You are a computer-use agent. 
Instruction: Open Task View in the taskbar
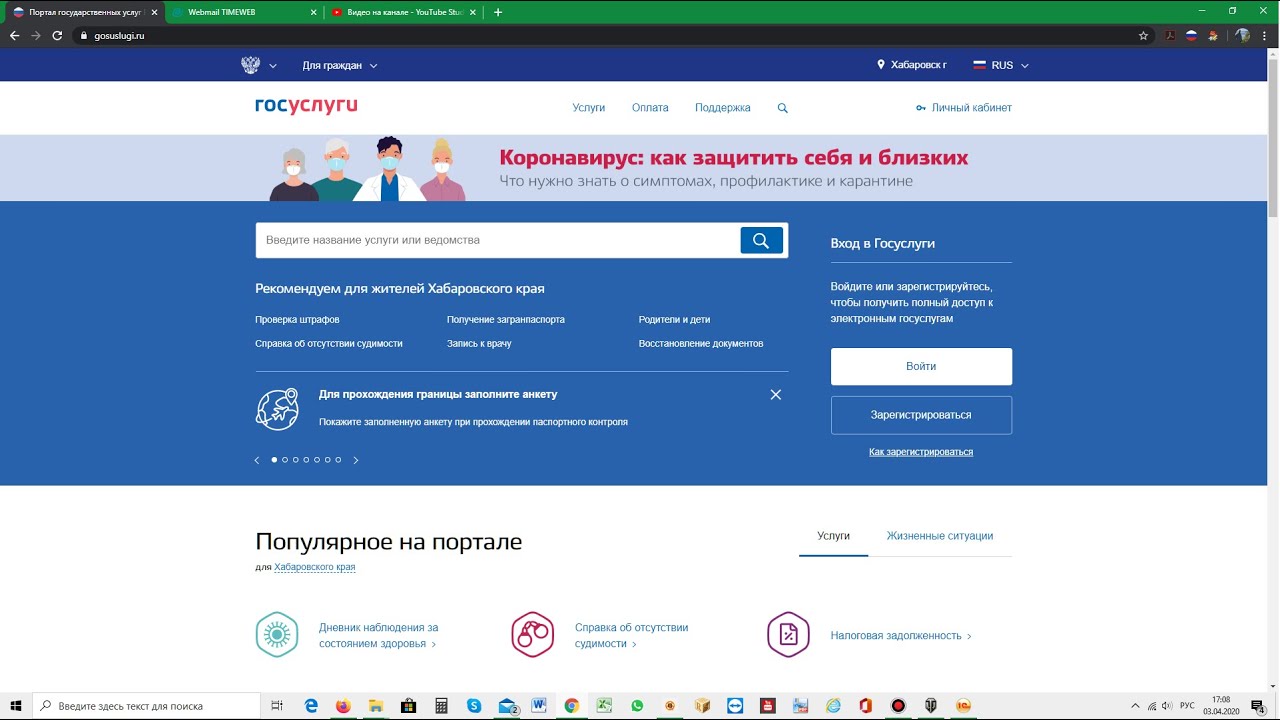(278, 706)
